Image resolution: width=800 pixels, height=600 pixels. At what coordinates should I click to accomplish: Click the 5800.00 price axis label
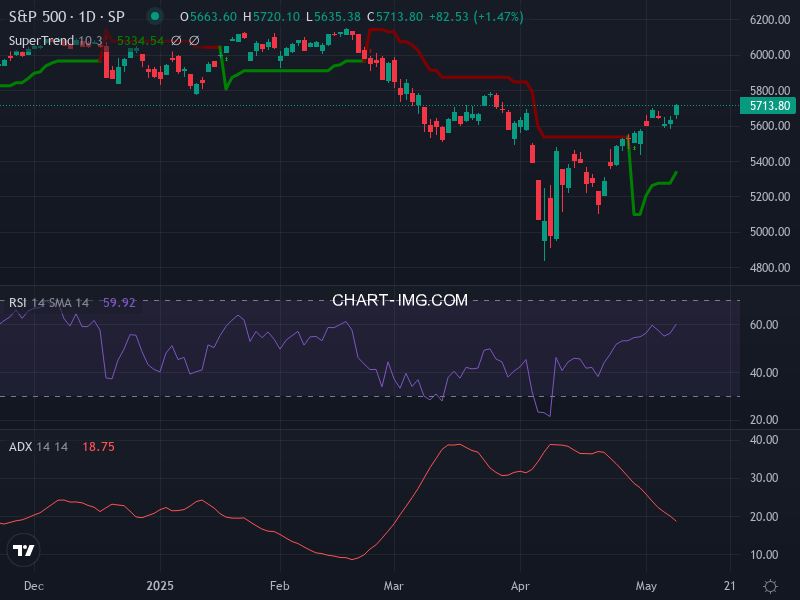pyautogui.click(x=770, y=91)
